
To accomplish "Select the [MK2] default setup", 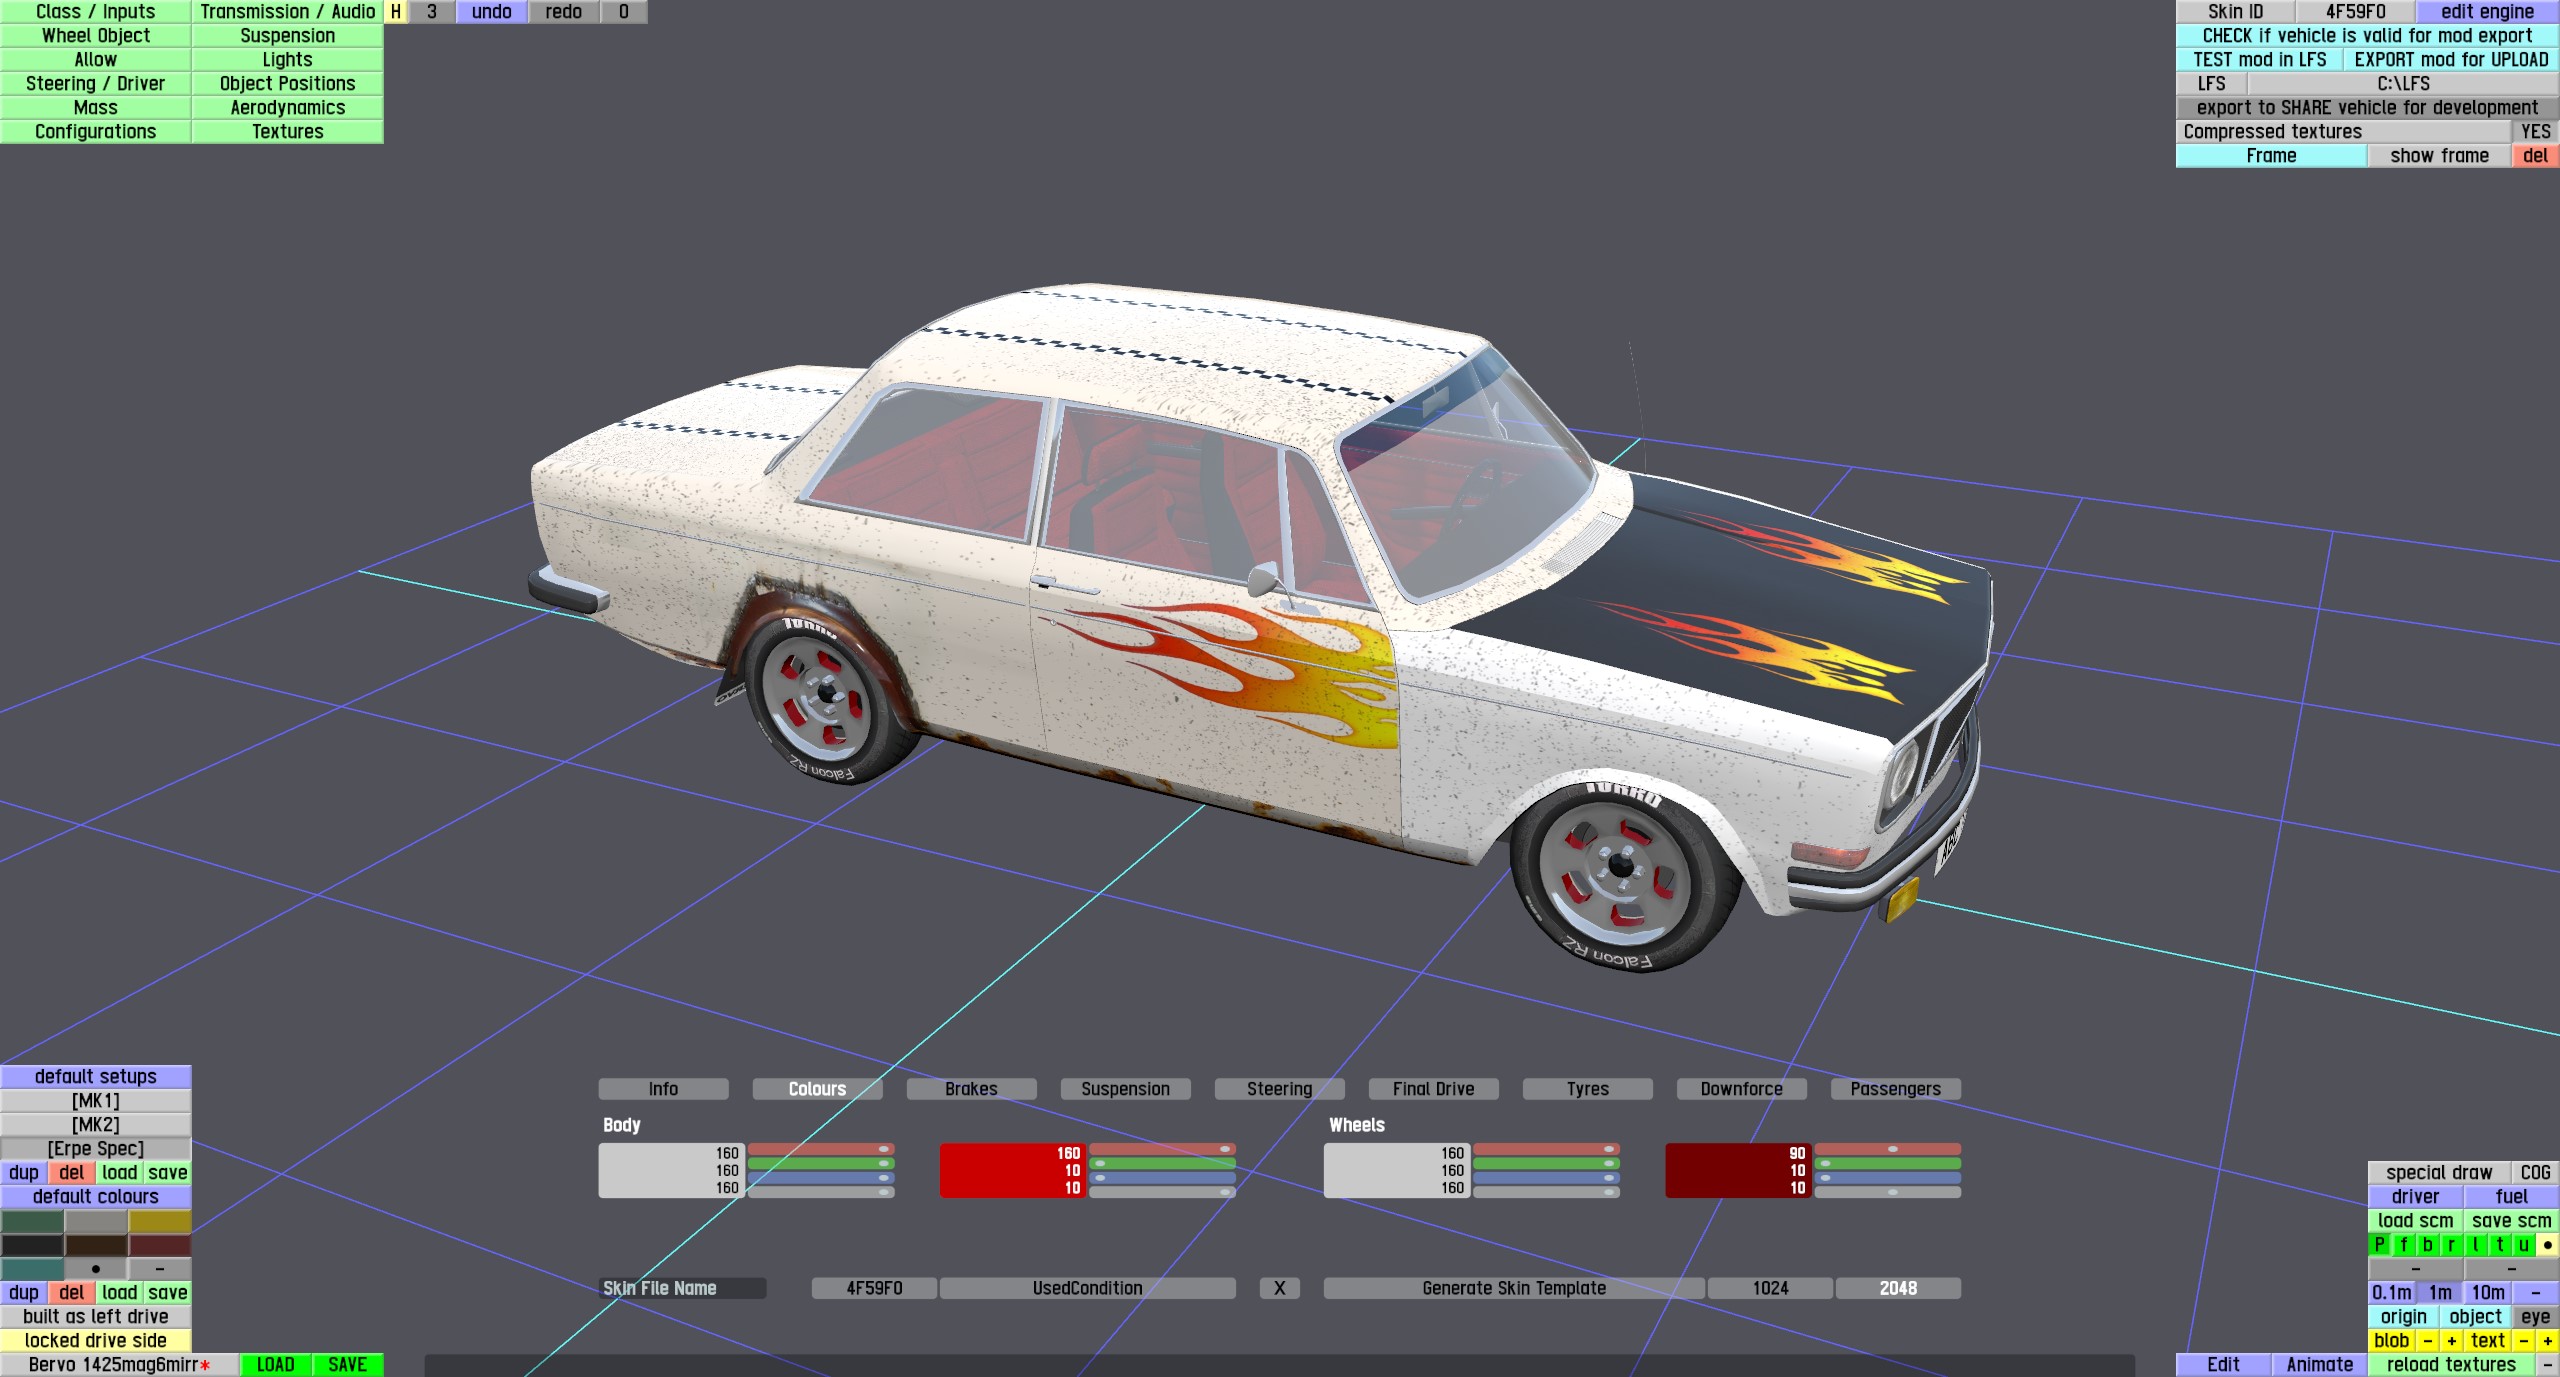I will pyautogui.click(x=96, y=1125).
